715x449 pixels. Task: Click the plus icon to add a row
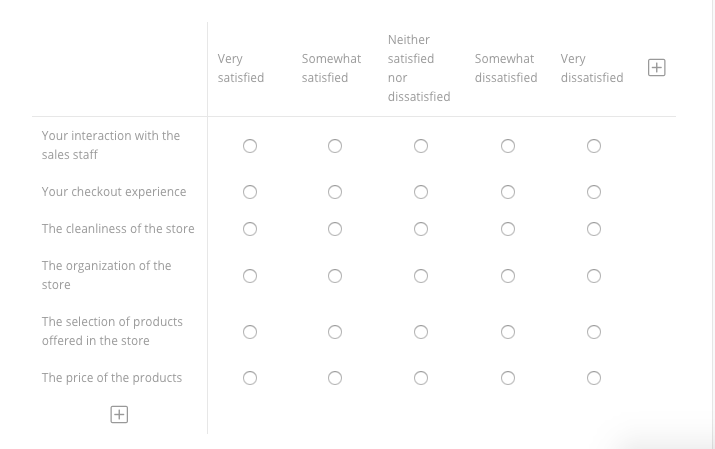pyautogui.click(x=119, y=414)
